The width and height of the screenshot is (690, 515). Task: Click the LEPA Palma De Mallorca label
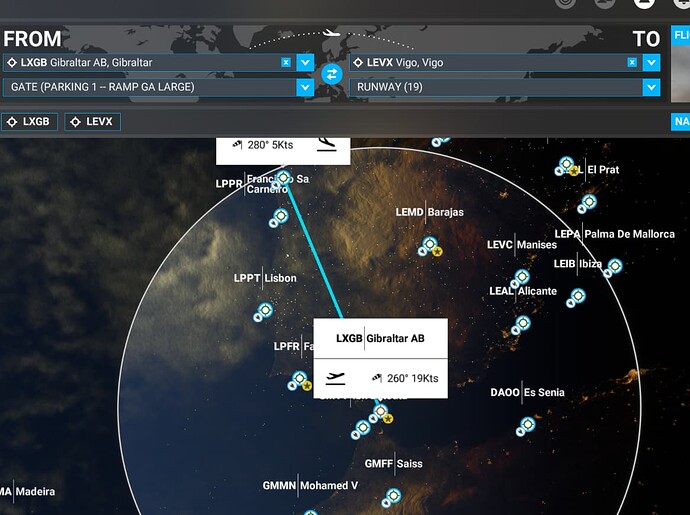coord(614,234)
